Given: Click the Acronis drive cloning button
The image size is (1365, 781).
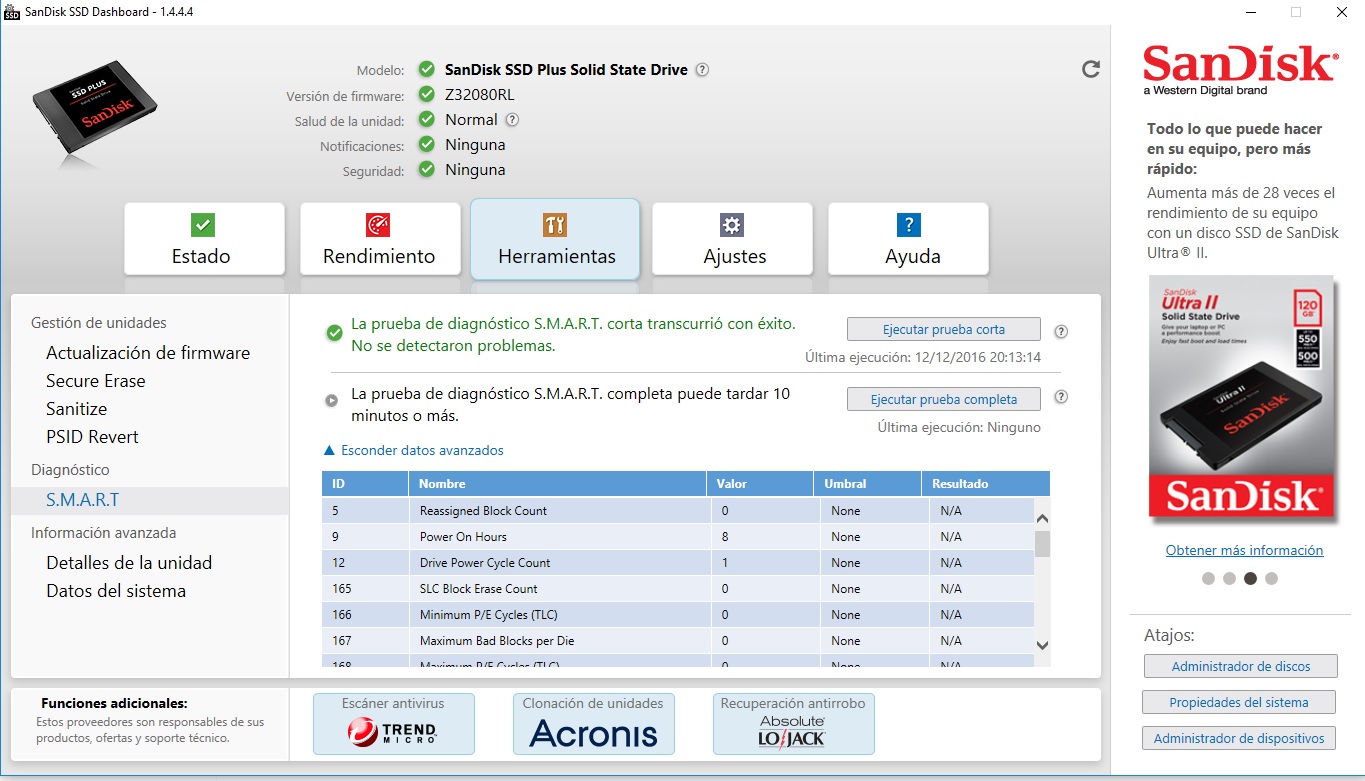Looking at the screenshot, I should point(594,724).
